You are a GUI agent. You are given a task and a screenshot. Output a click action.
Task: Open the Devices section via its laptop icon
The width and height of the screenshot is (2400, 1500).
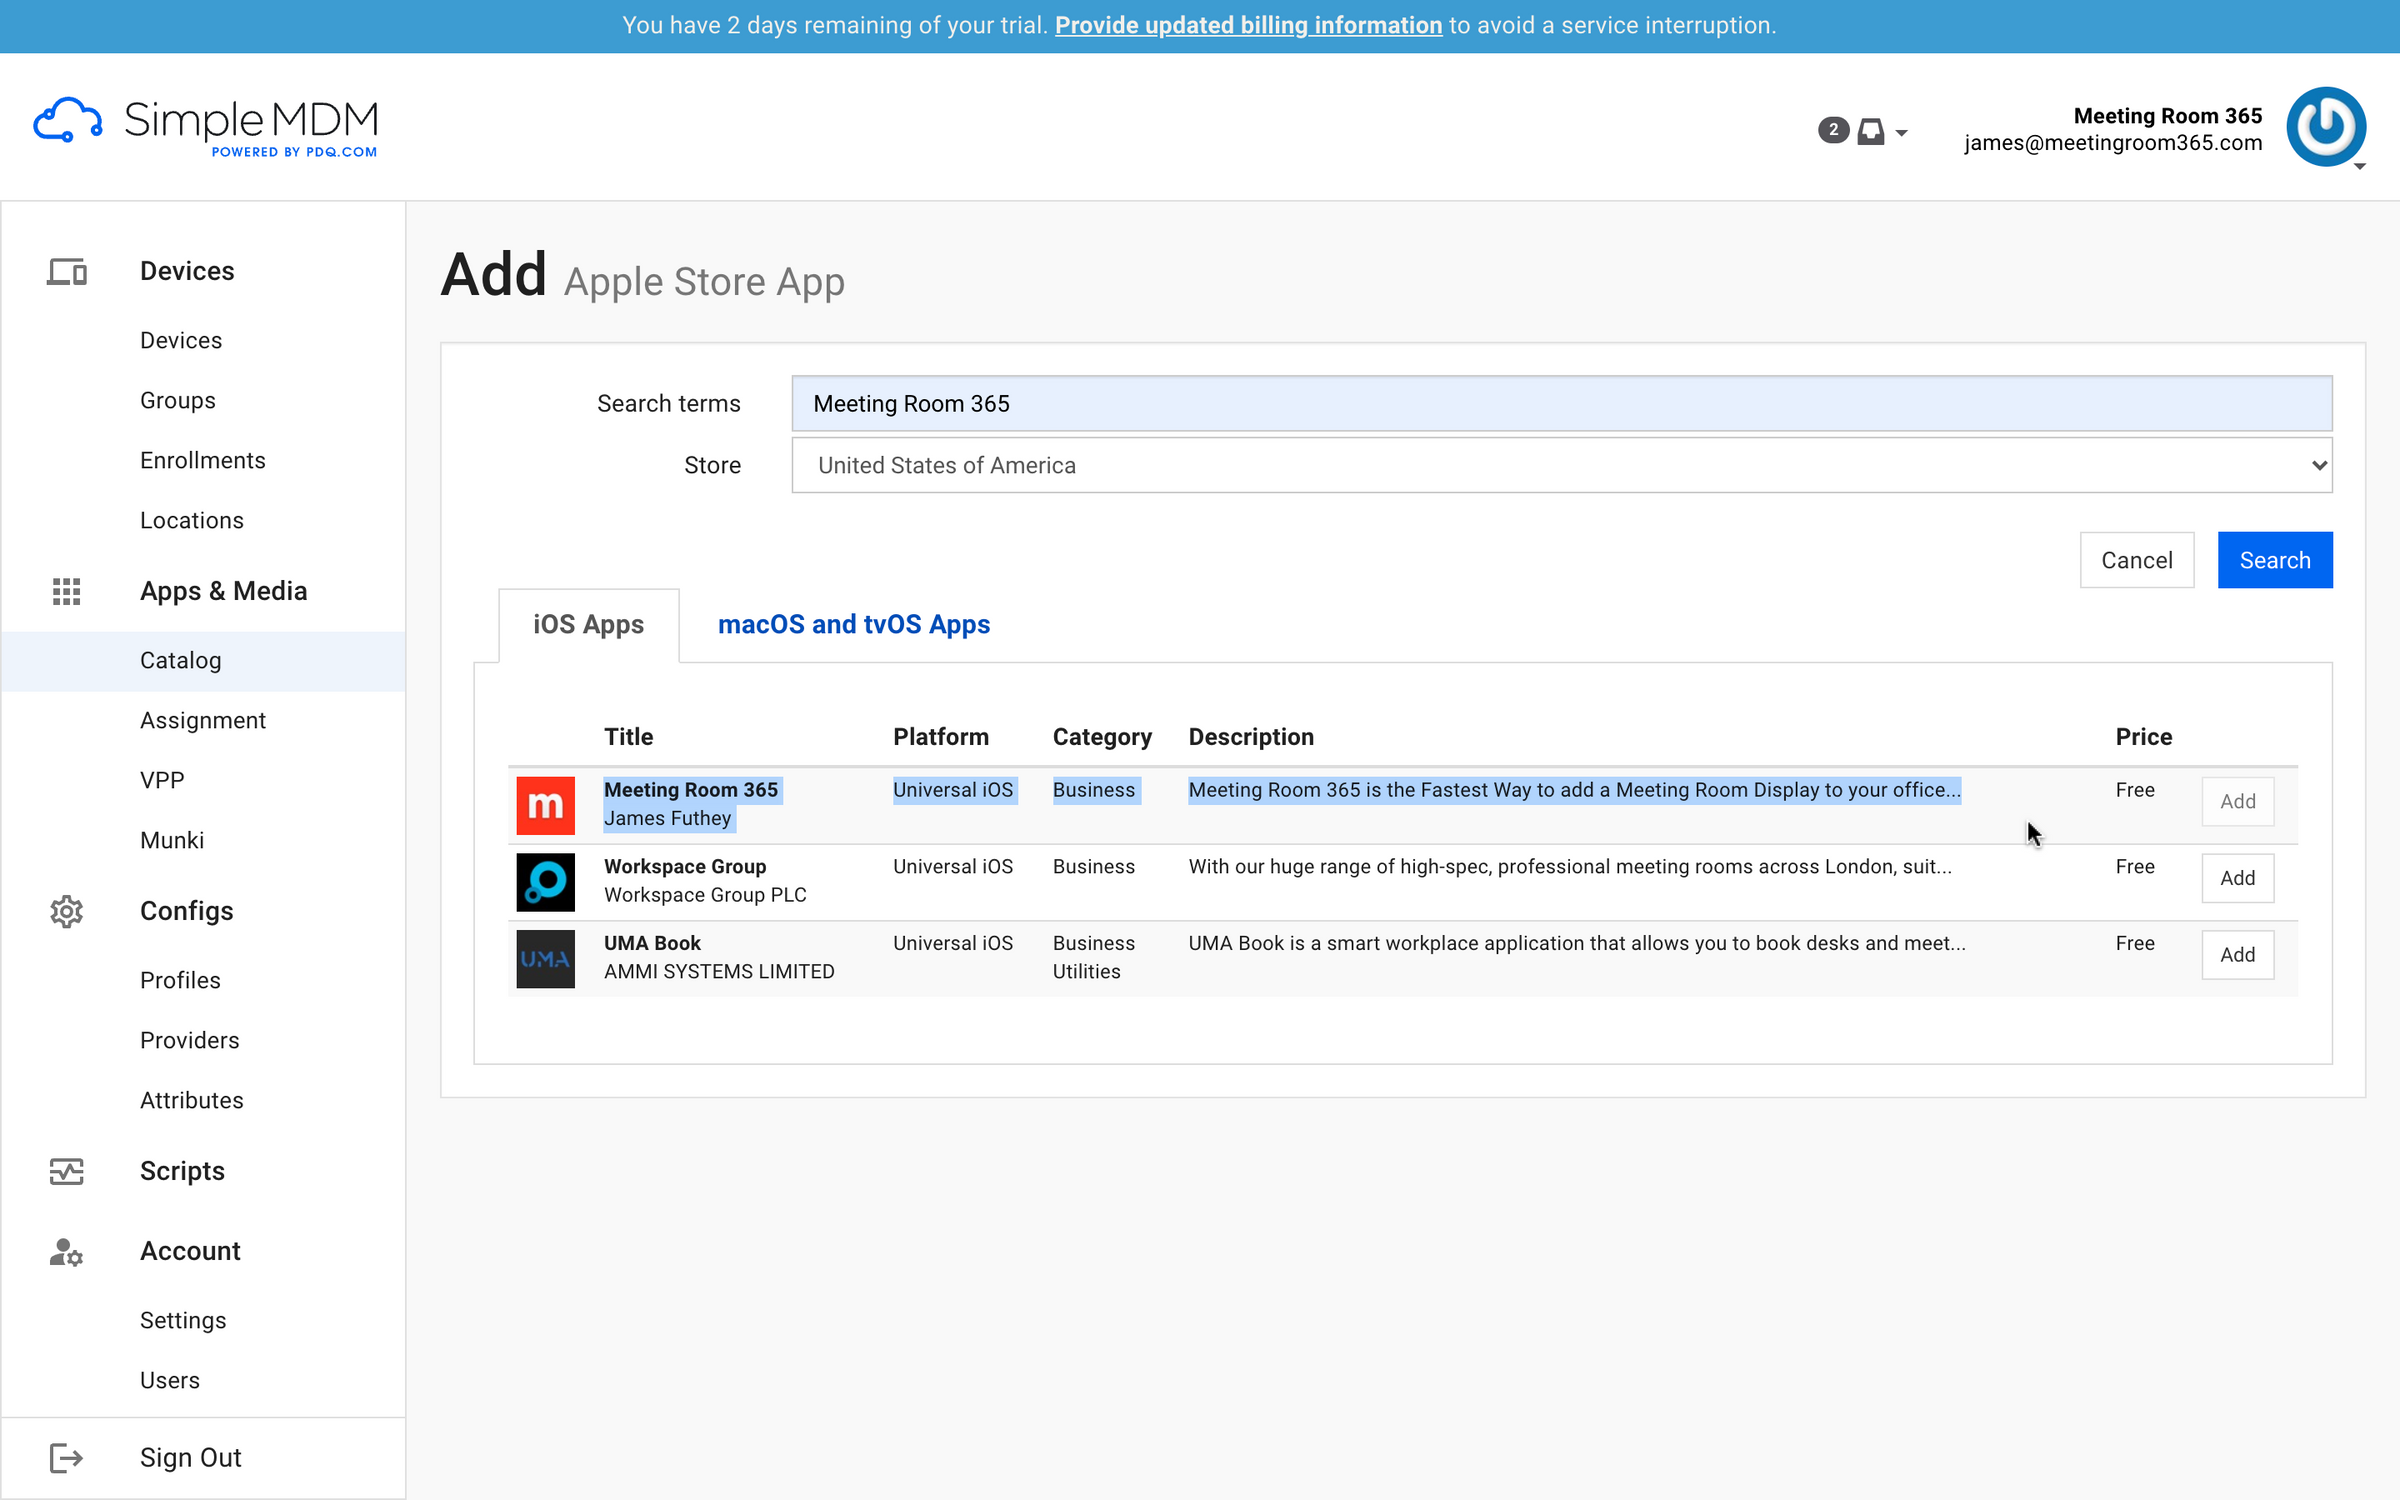point(66,271)
